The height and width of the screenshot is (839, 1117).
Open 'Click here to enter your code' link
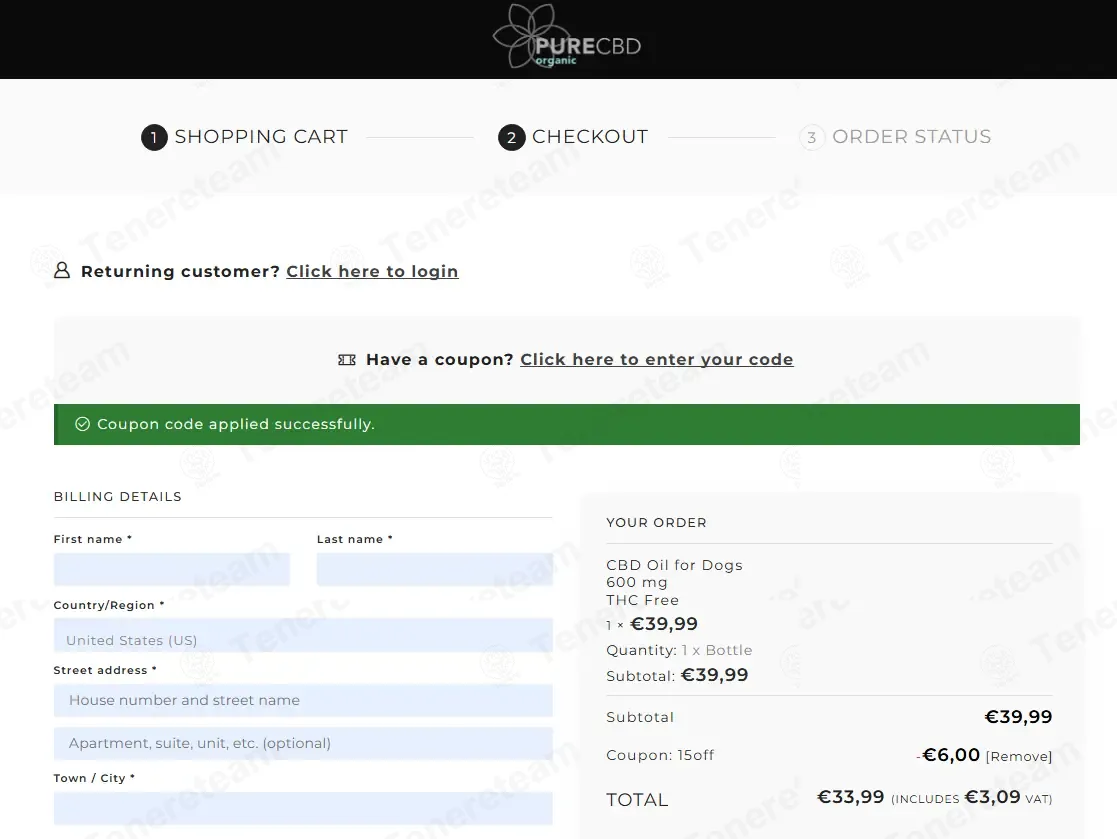[657, 360]
